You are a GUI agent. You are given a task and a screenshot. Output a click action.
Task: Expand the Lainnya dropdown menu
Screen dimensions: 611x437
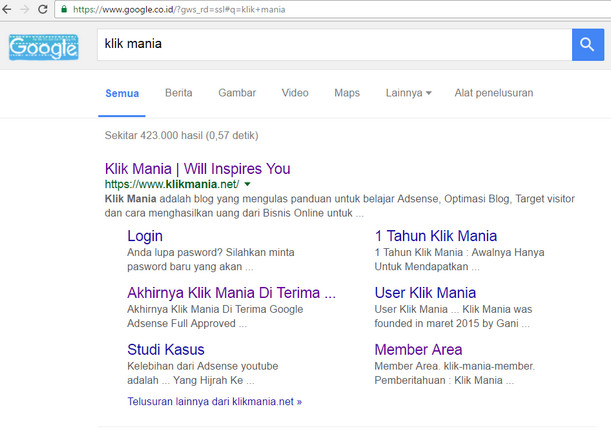(408, 93)
